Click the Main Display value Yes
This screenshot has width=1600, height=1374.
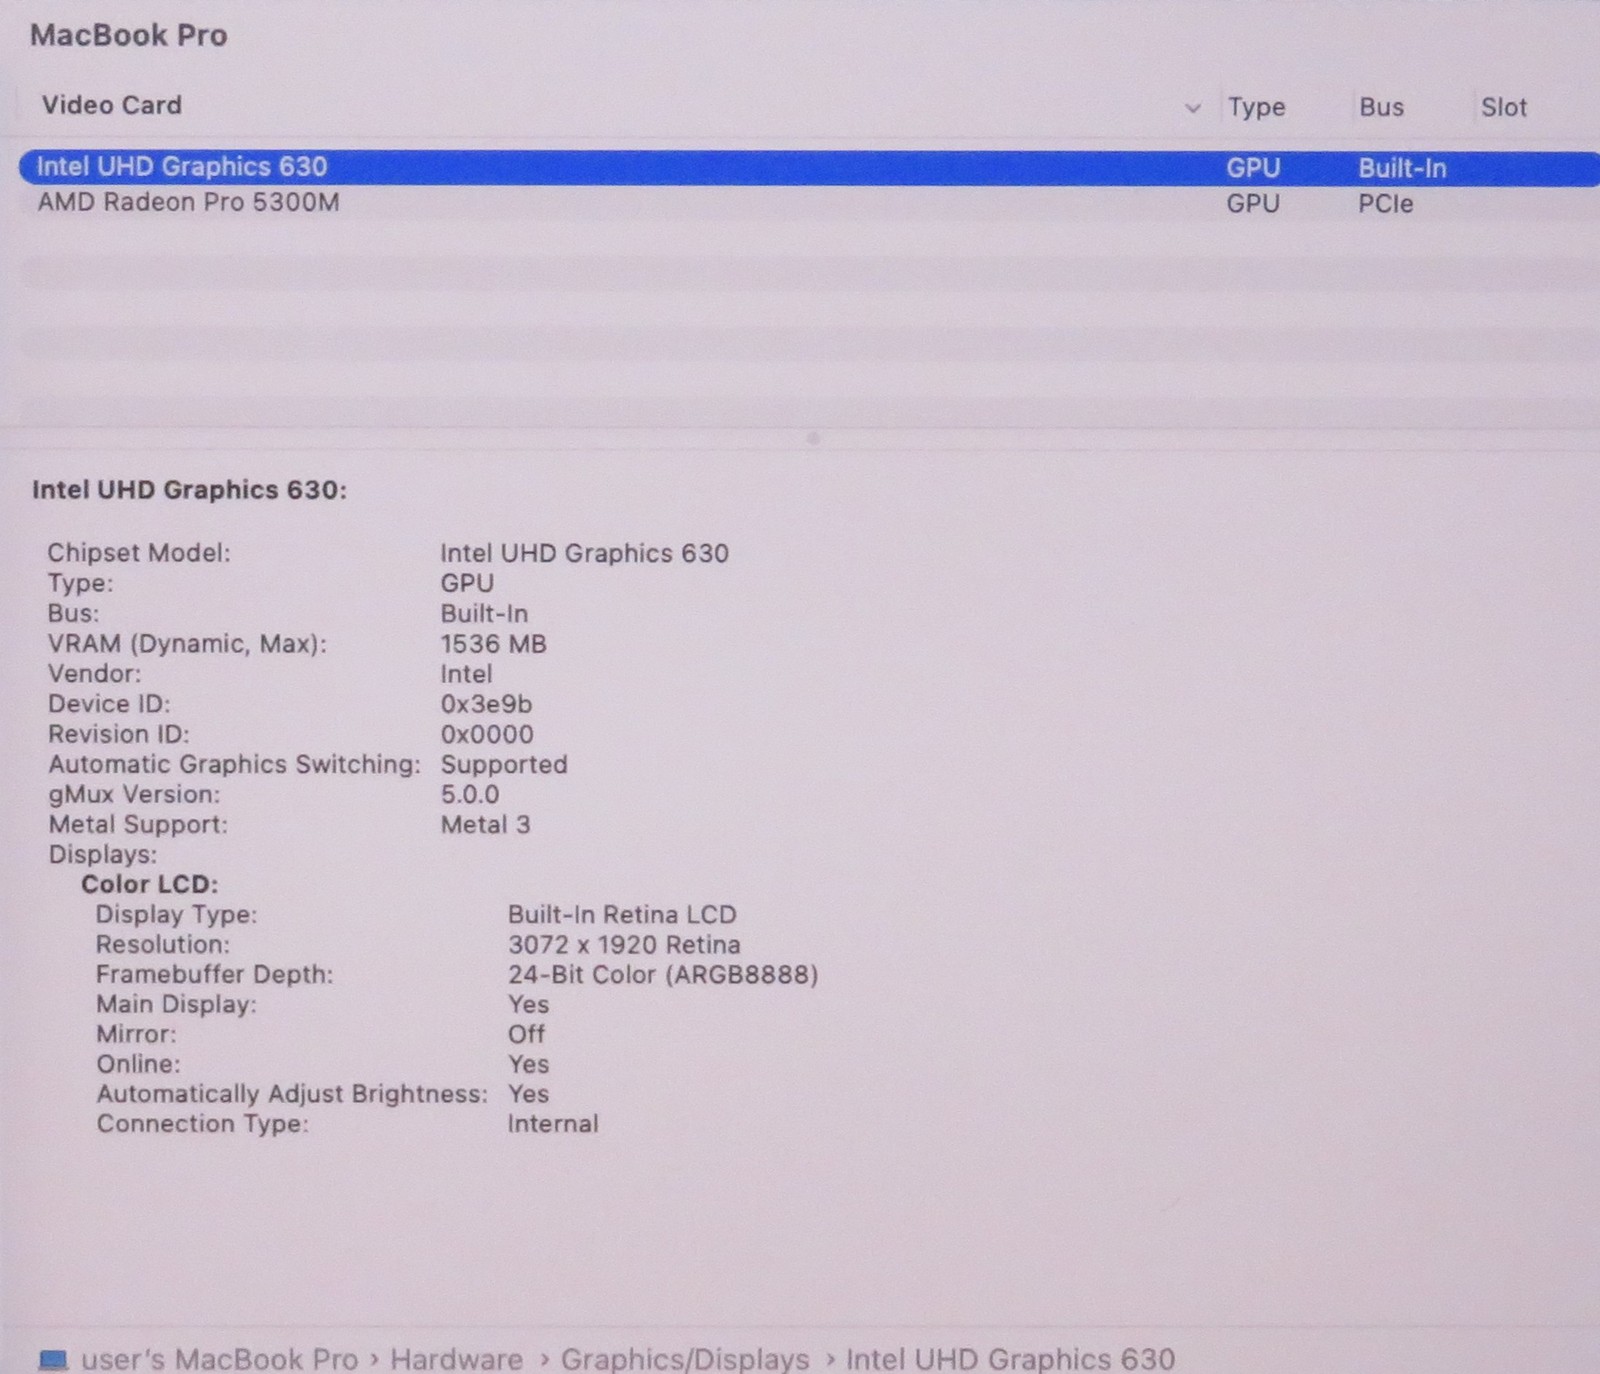pos(528,1004)
